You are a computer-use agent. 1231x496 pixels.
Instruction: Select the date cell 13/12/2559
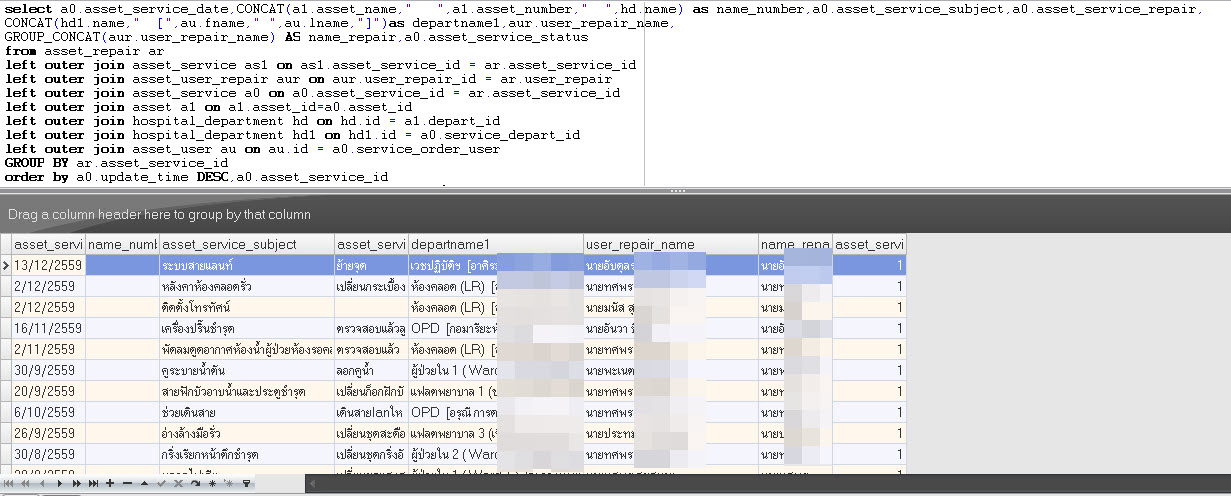tap(48, 265)
